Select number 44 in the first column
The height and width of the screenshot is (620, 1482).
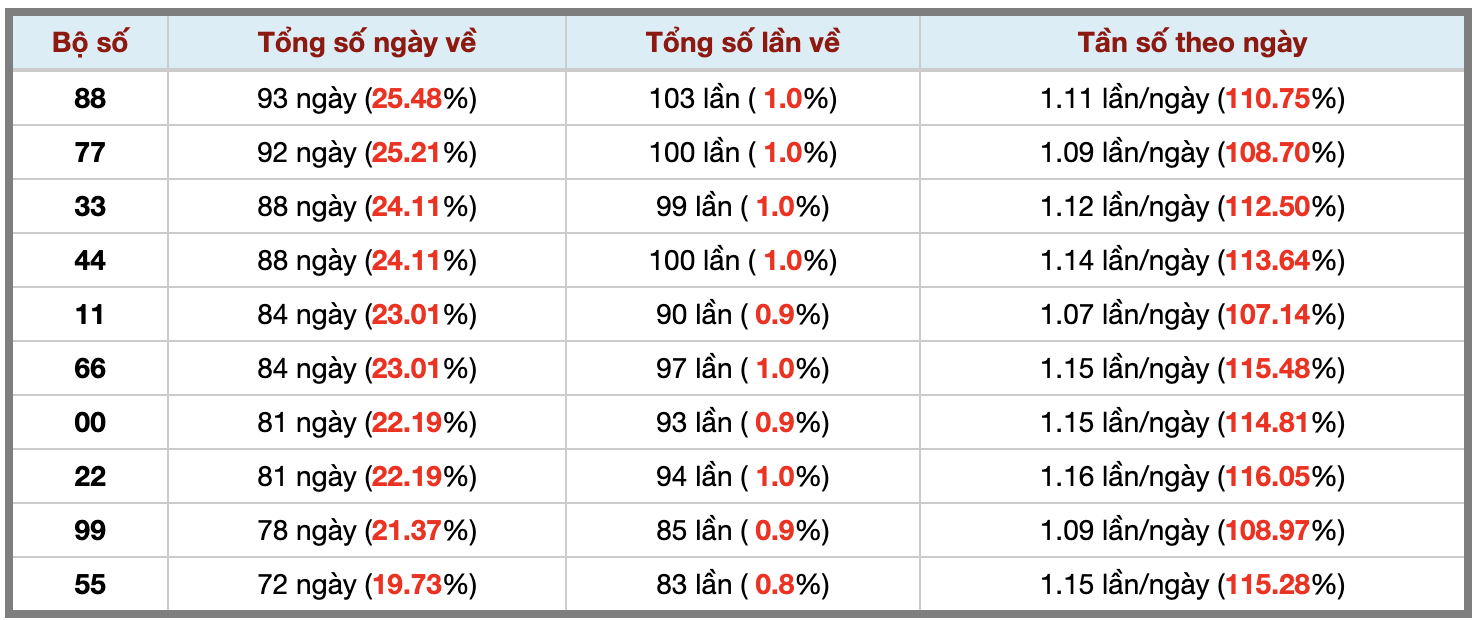[x=90, y=260]
